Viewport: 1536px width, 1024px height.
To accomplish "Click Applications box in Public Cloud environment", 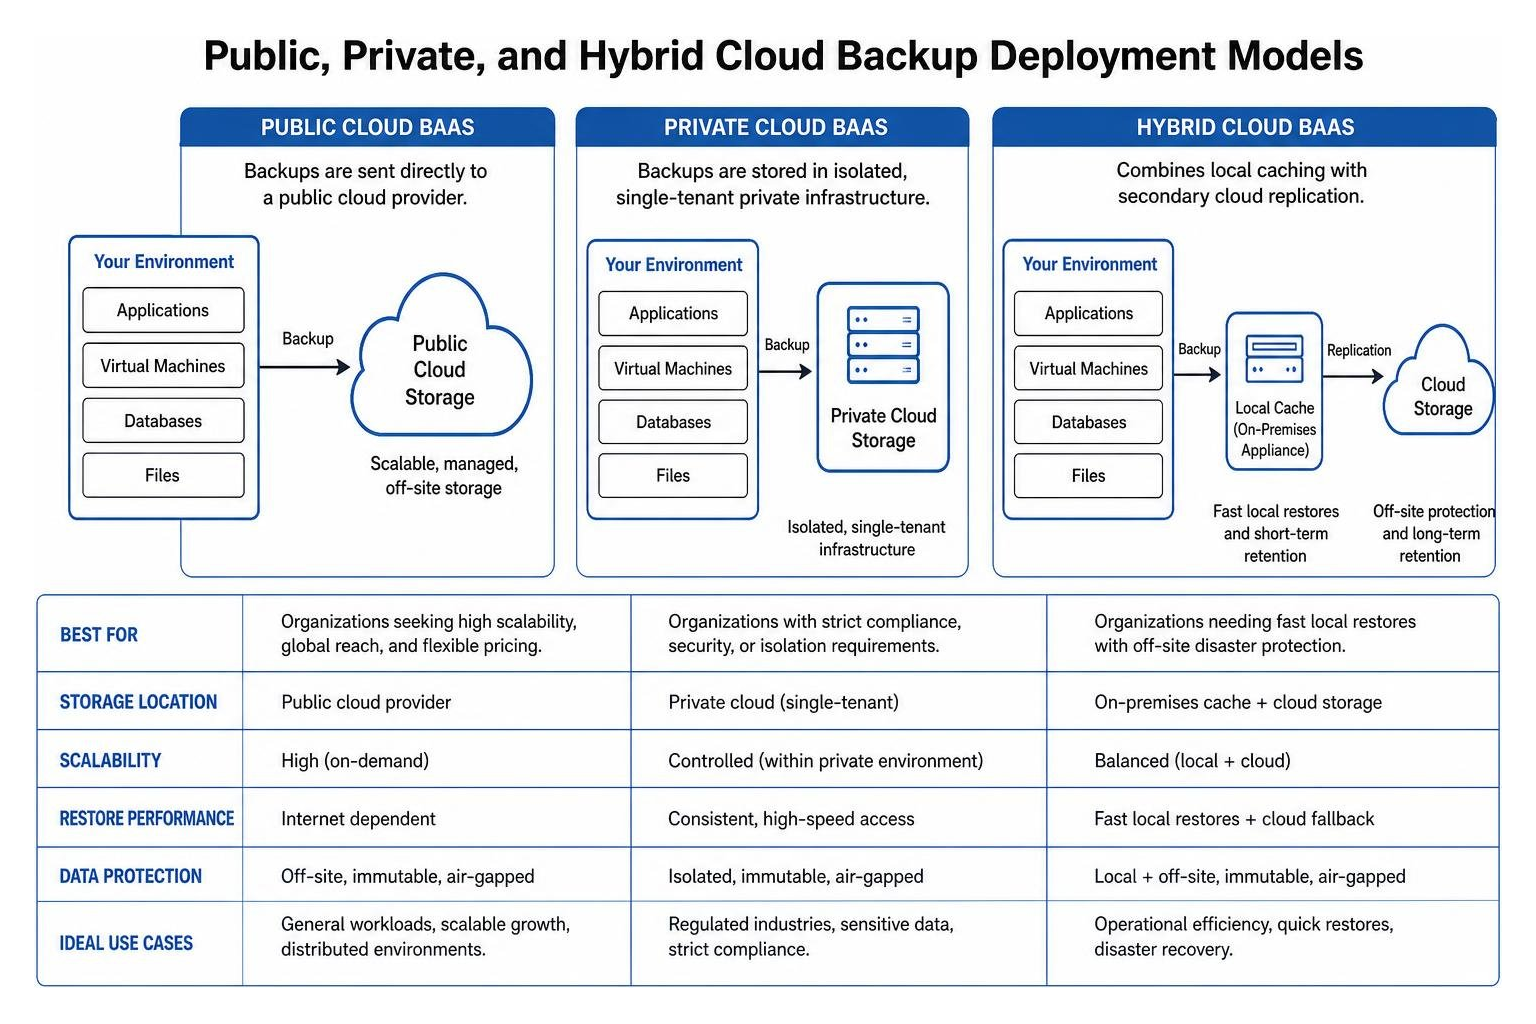I will coord(163,310).
